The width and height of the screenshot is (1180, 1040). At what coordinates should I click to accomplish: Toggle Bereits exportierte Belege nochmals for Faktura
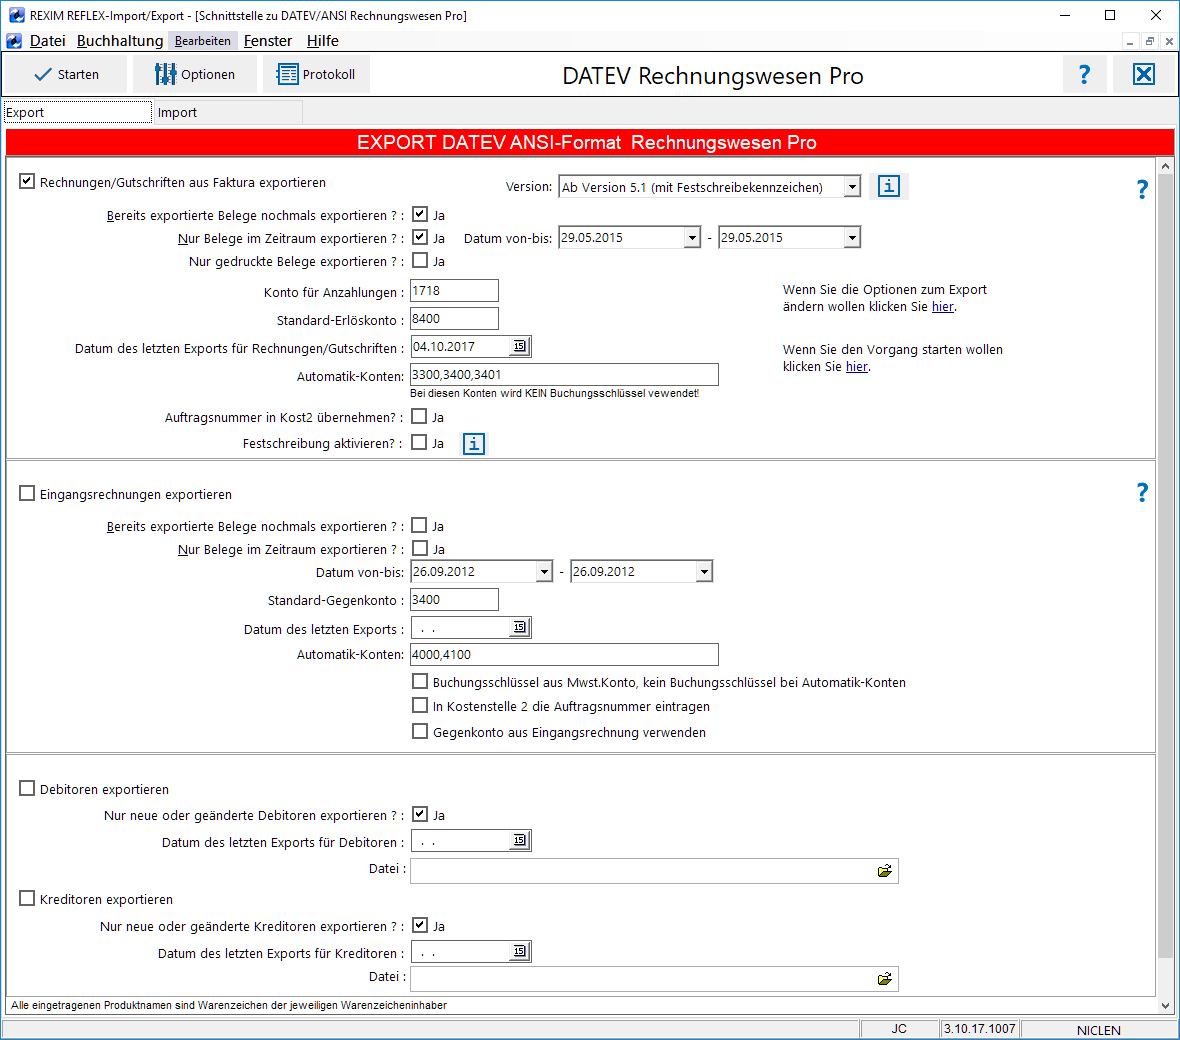pyautogui.click(x=420, y=214)
